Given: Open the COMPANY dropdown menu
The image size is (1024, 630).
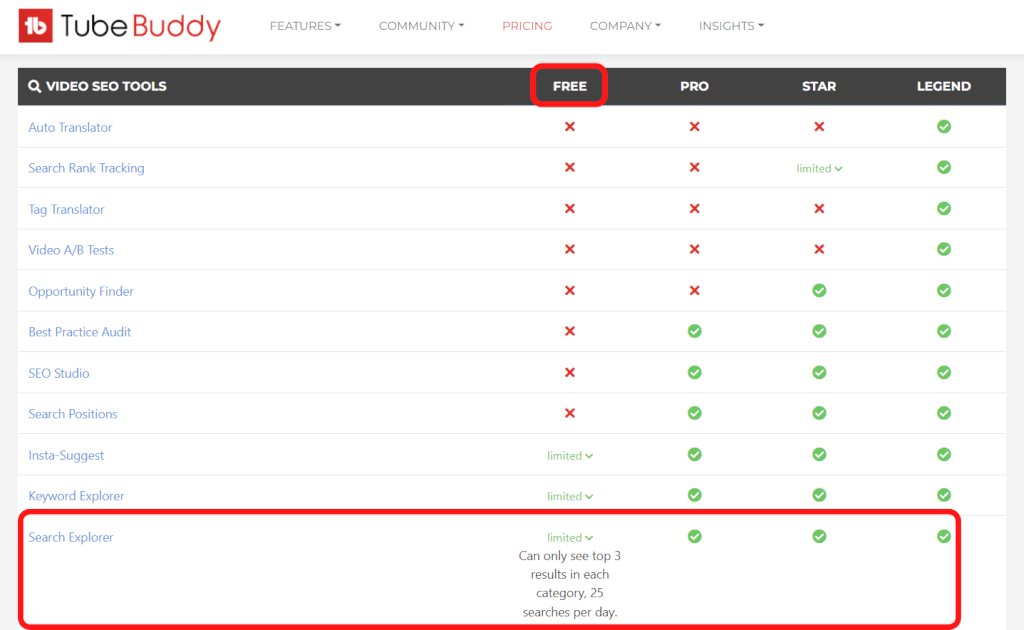Looking at the screenshot, I should click(x=625, y=26).
